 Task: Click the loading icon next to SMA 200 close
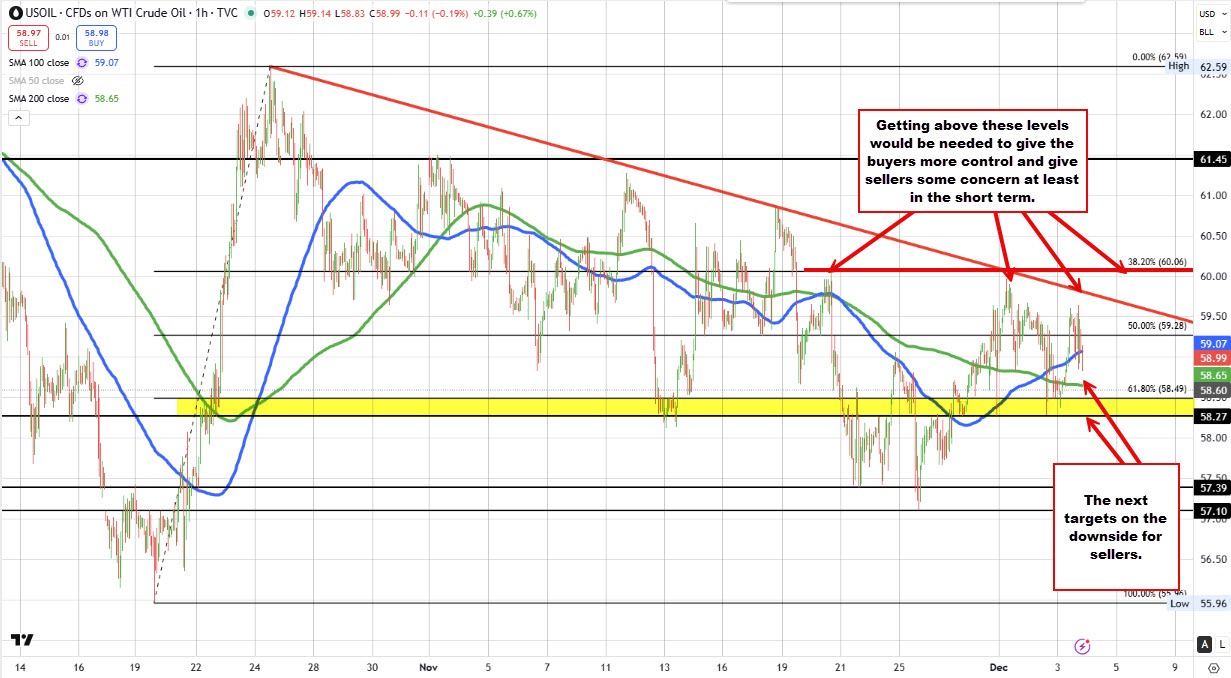(x=81, y=98)
